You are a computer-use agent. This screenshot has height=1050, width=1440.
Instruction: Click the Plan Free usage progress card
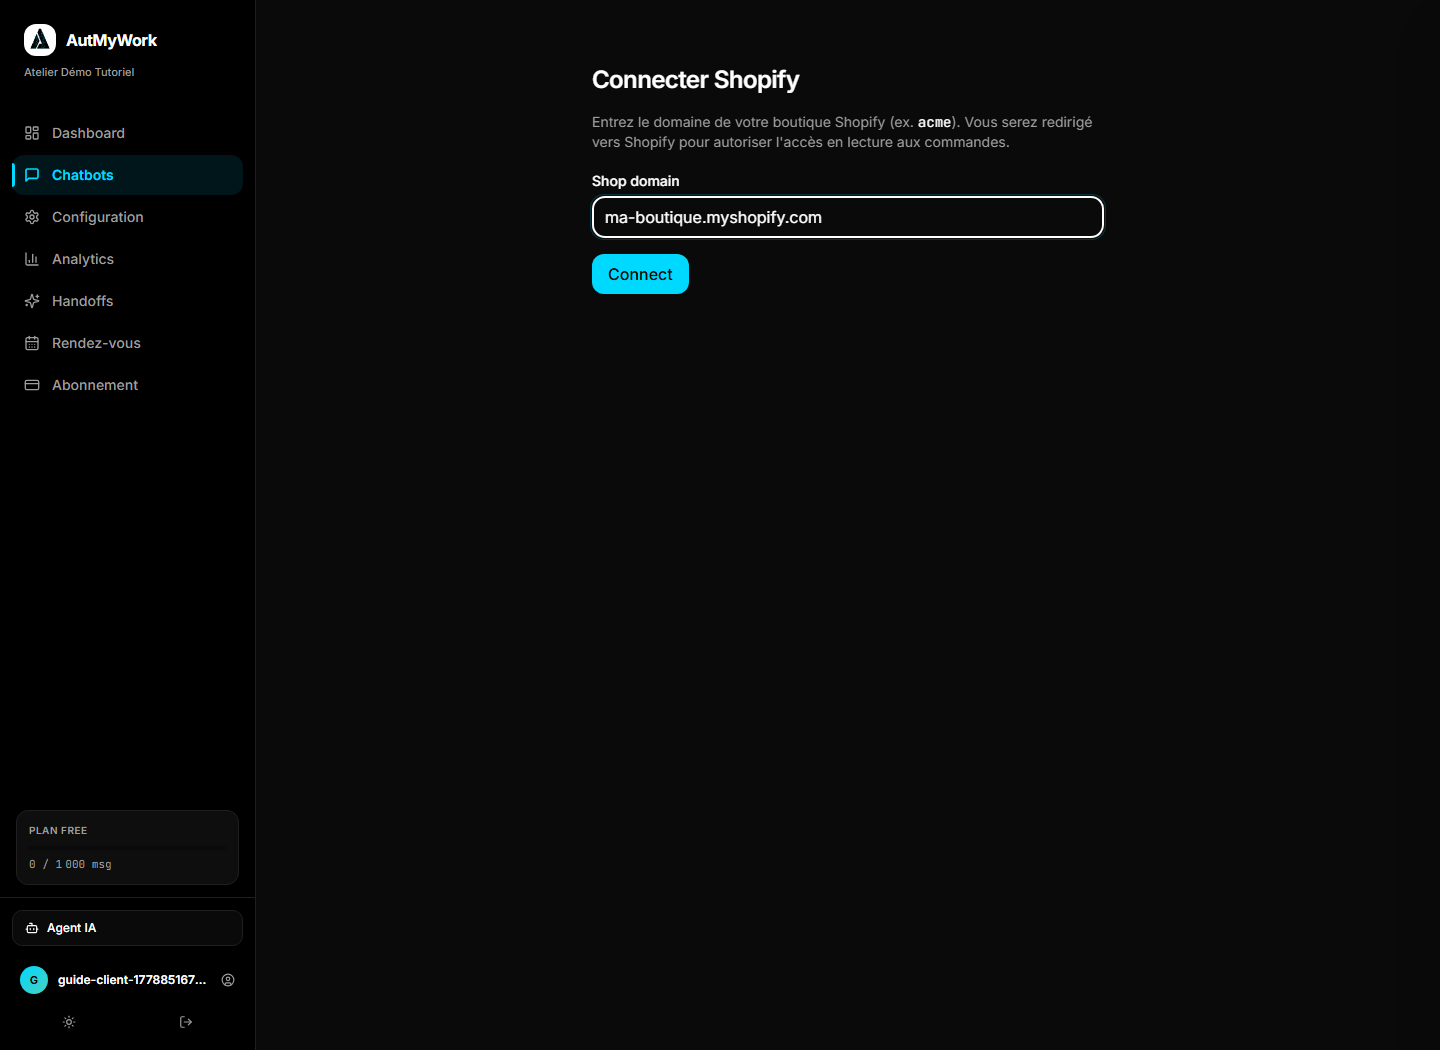[x=128, y=848]
